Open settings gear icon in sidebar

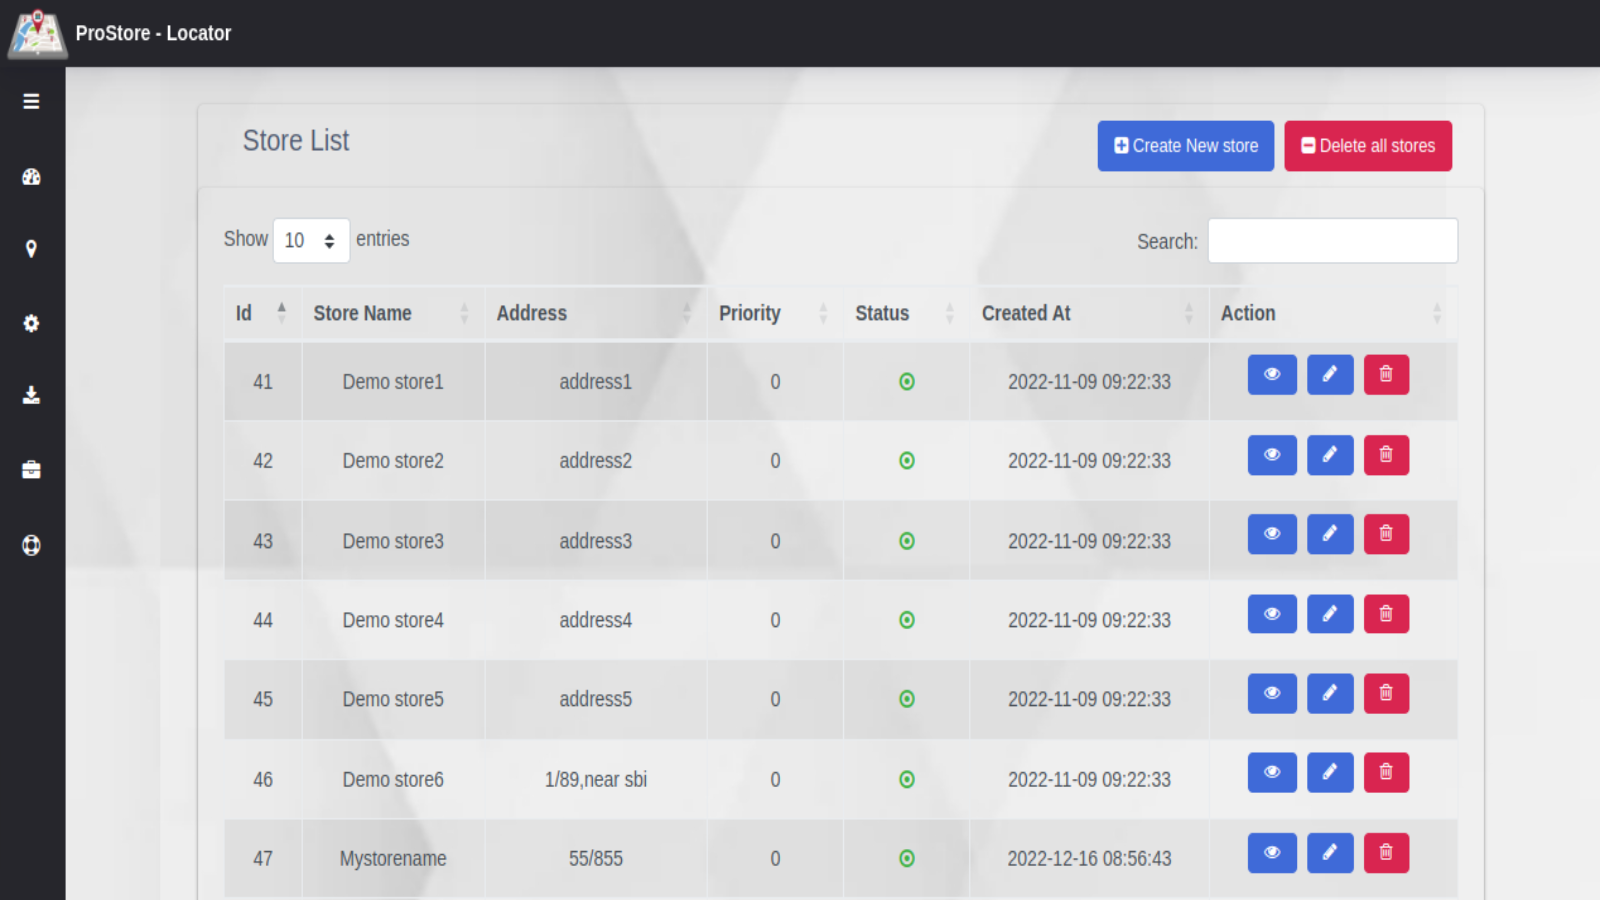31,323
